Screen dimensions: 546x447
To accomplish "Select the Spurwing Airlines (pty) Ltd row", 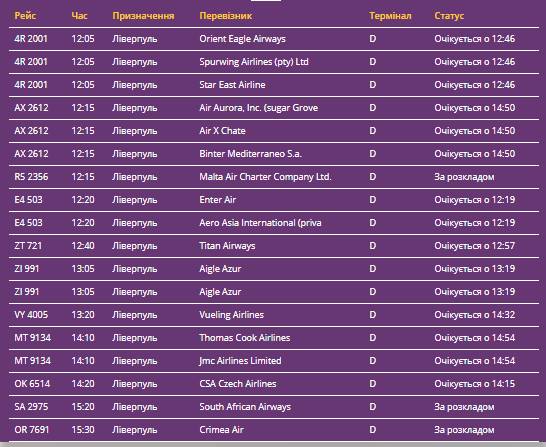I will point(274,62).
